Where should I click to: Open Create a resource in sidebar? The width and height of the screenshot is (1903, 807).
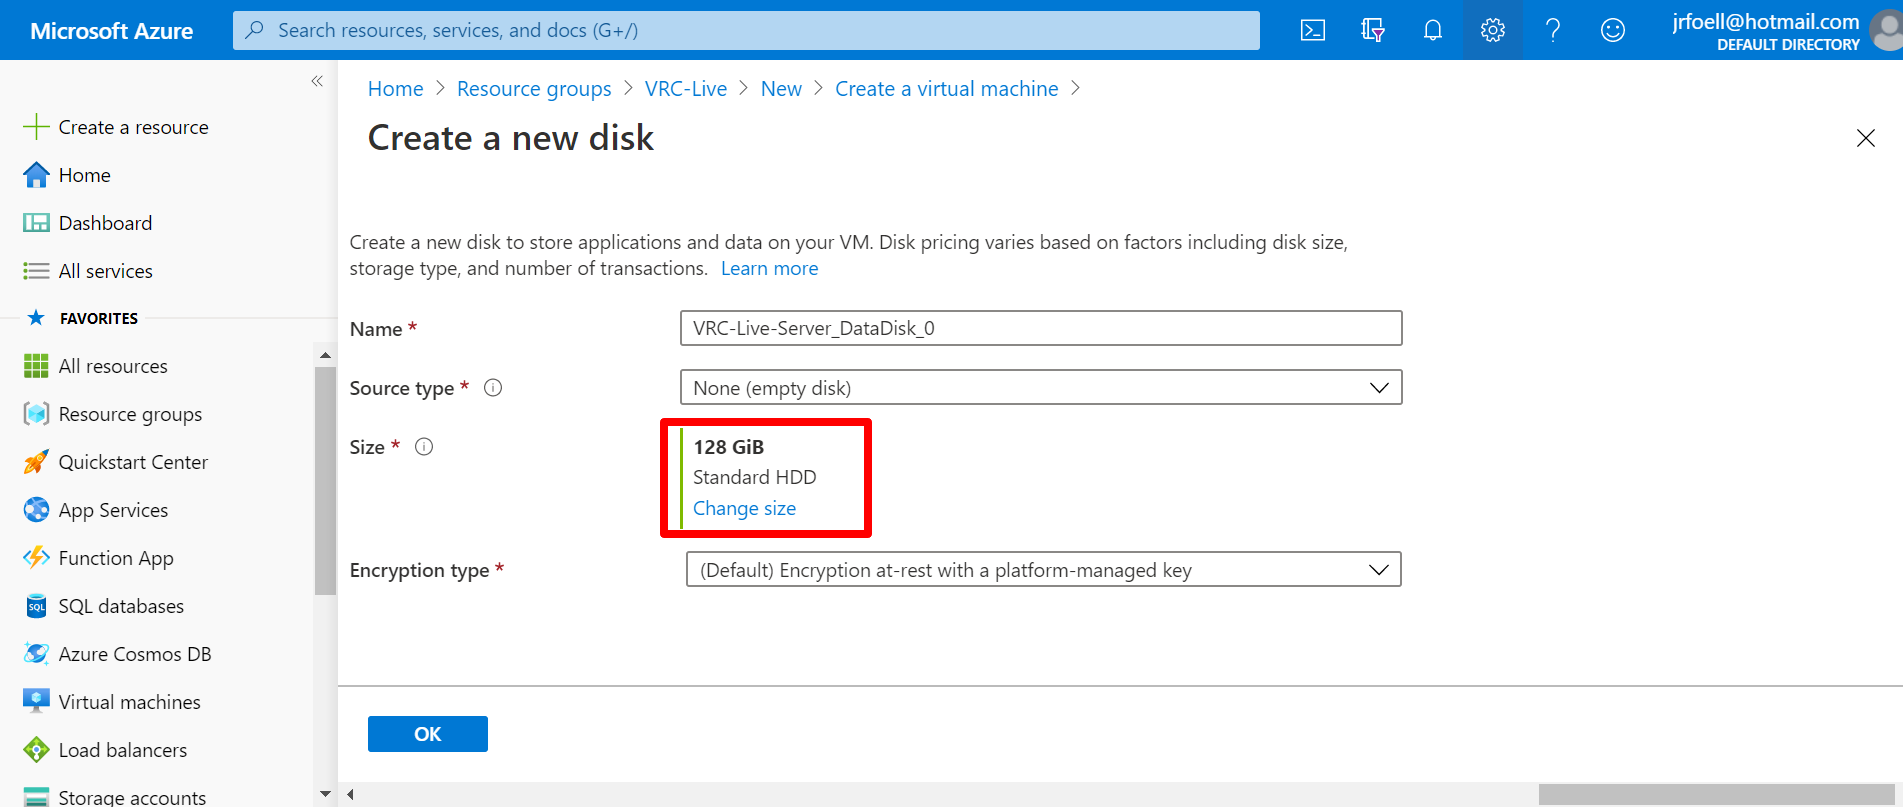point(134,127)
